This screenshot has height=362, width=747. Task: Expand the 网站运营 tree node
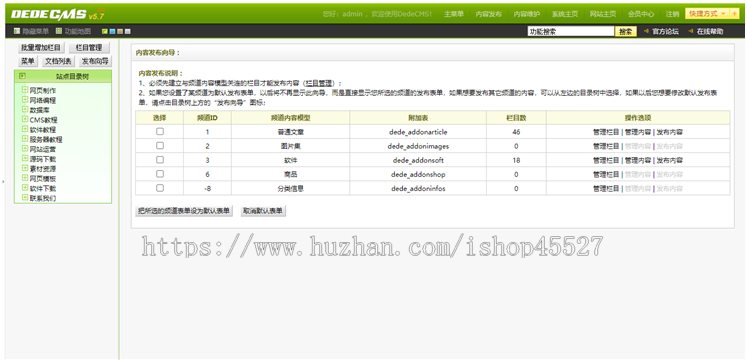click(x=25, y=149)
